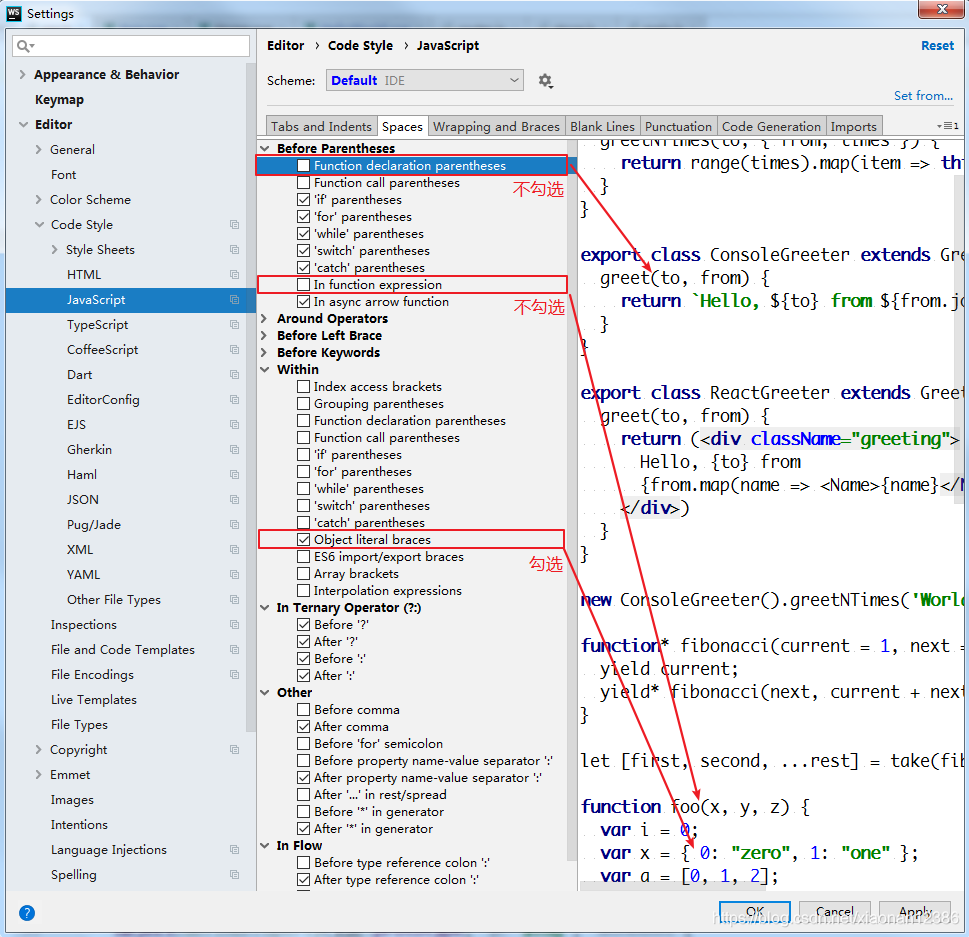The height and width of the screenshot is (937, 969).
Task: Toggle Function declaration parentheses under Before Parentheses
Action: click(x=303, y=166)
